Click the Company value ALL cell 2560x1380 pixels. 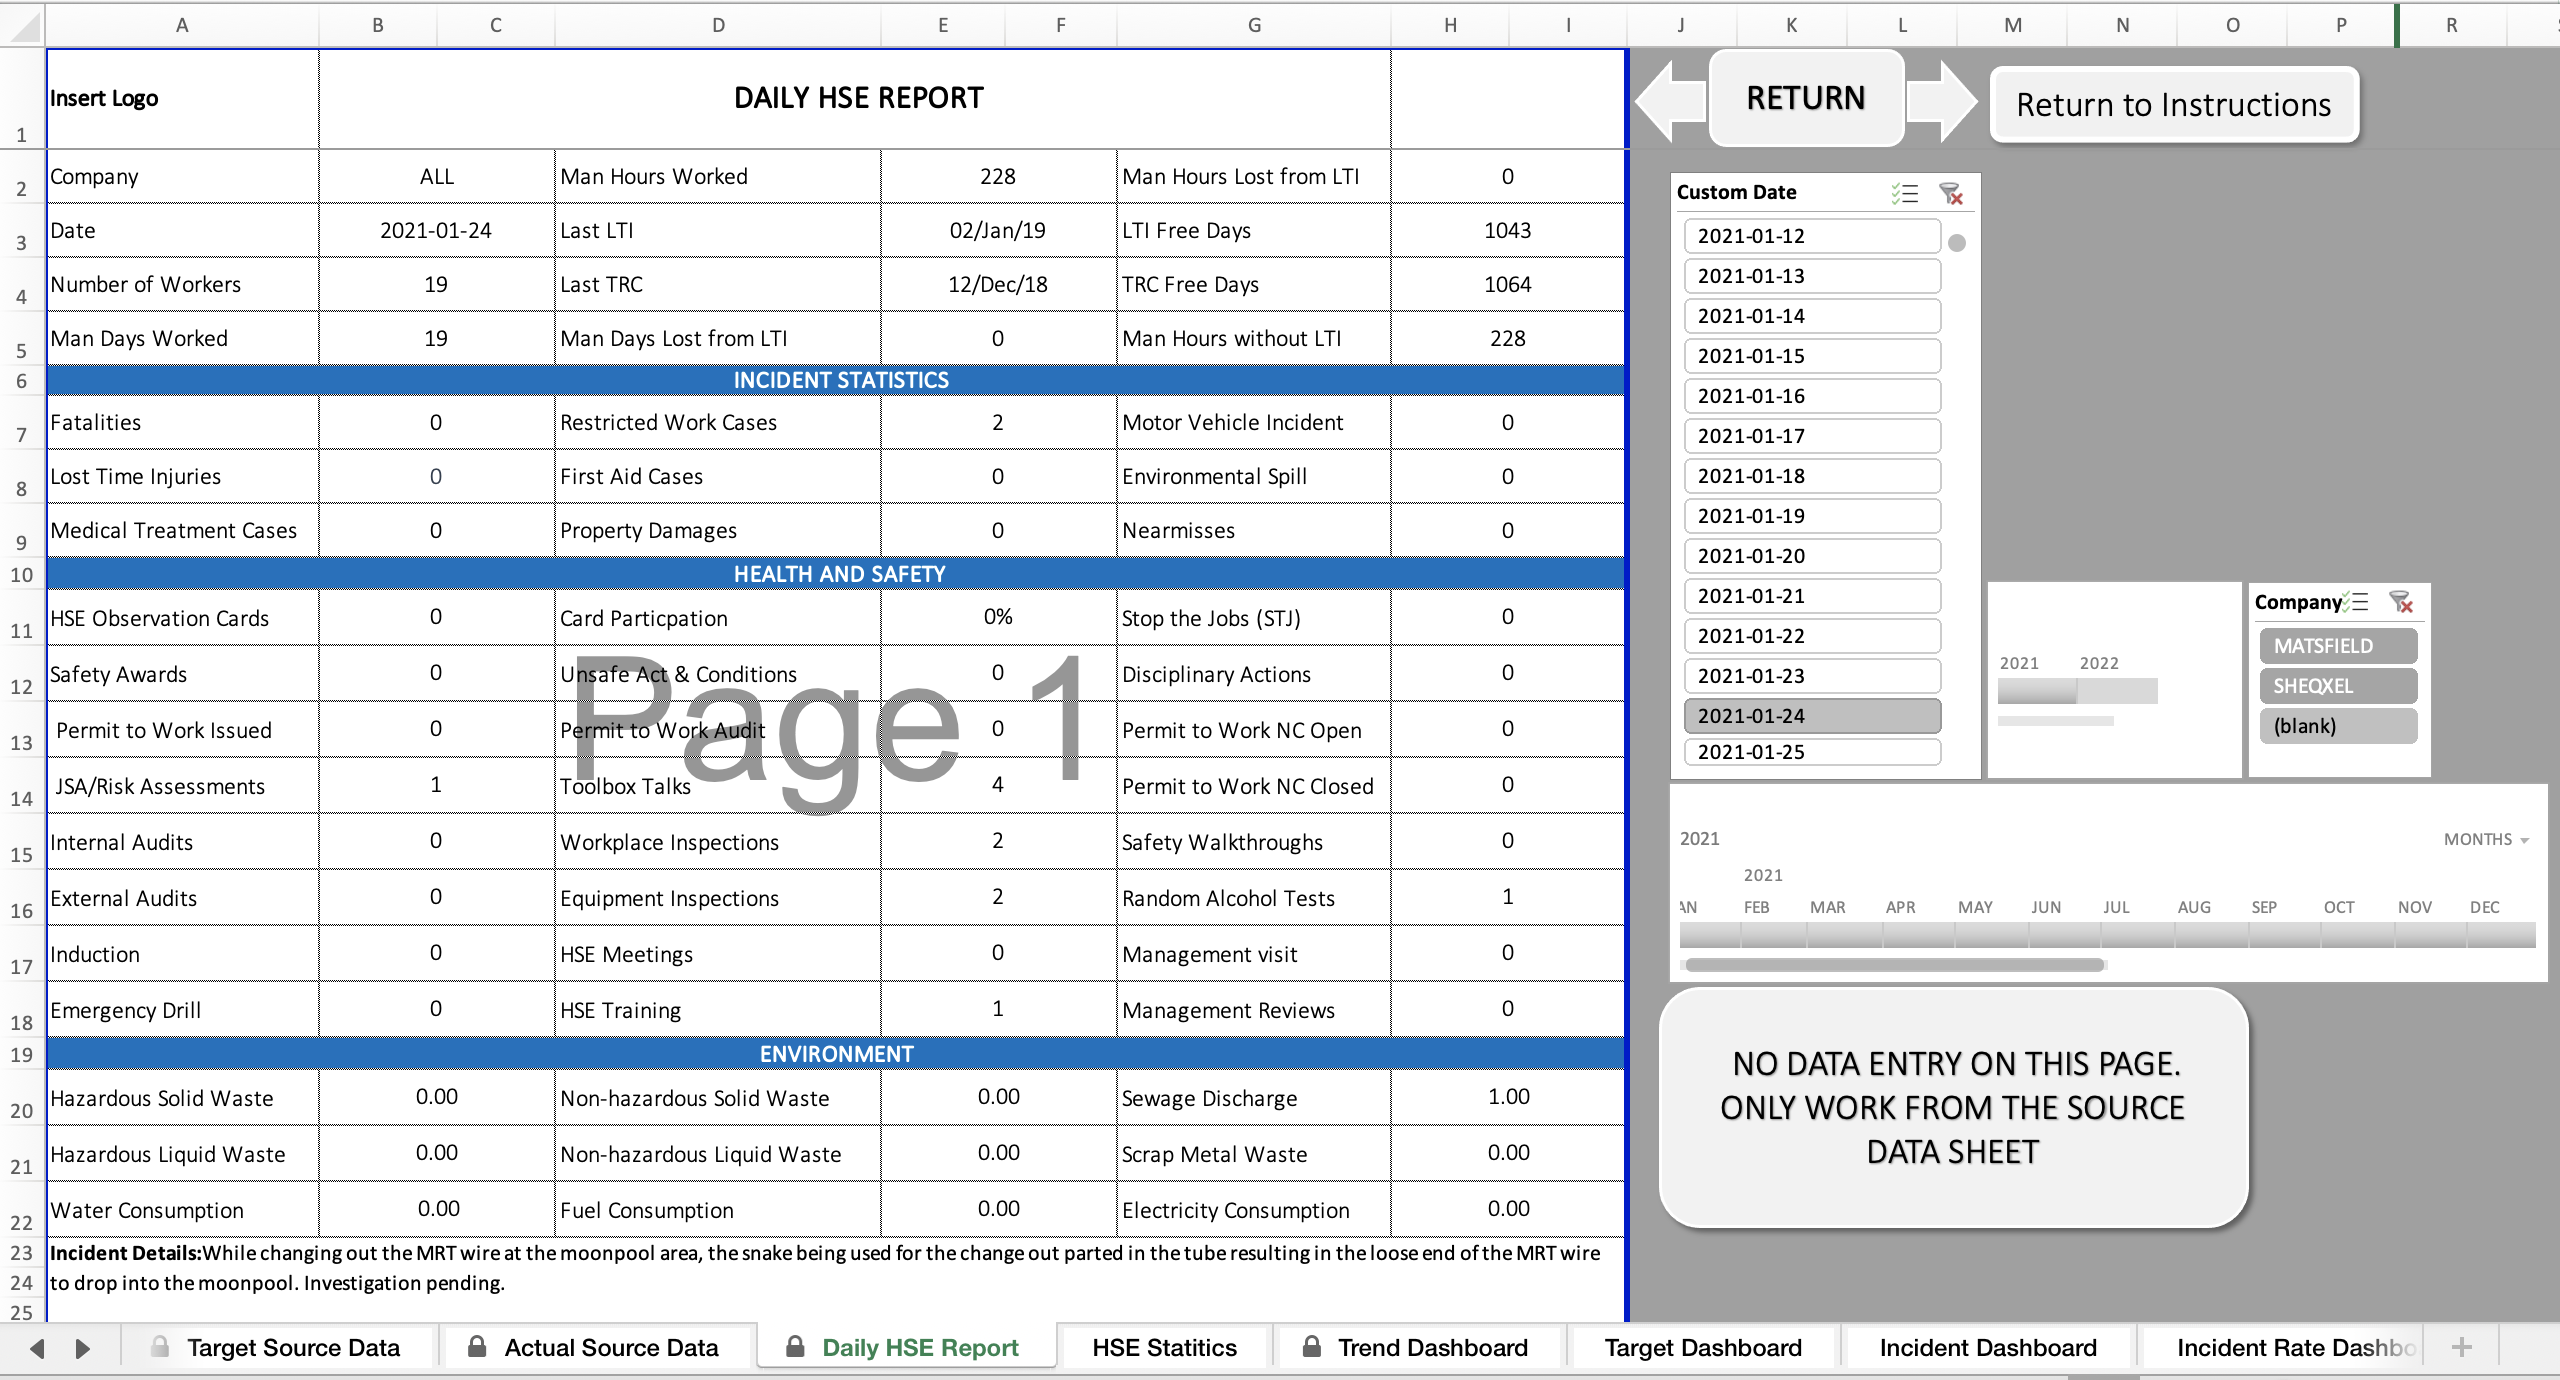436,176
